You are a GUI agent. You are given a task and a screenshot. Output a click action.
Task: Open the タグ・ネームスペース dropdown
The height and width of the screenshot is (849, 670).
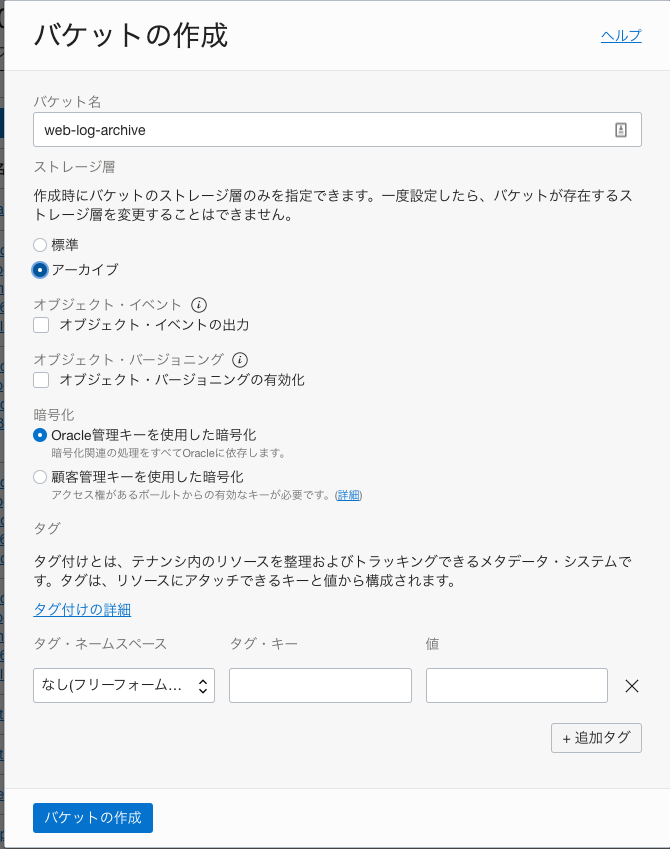124,686
